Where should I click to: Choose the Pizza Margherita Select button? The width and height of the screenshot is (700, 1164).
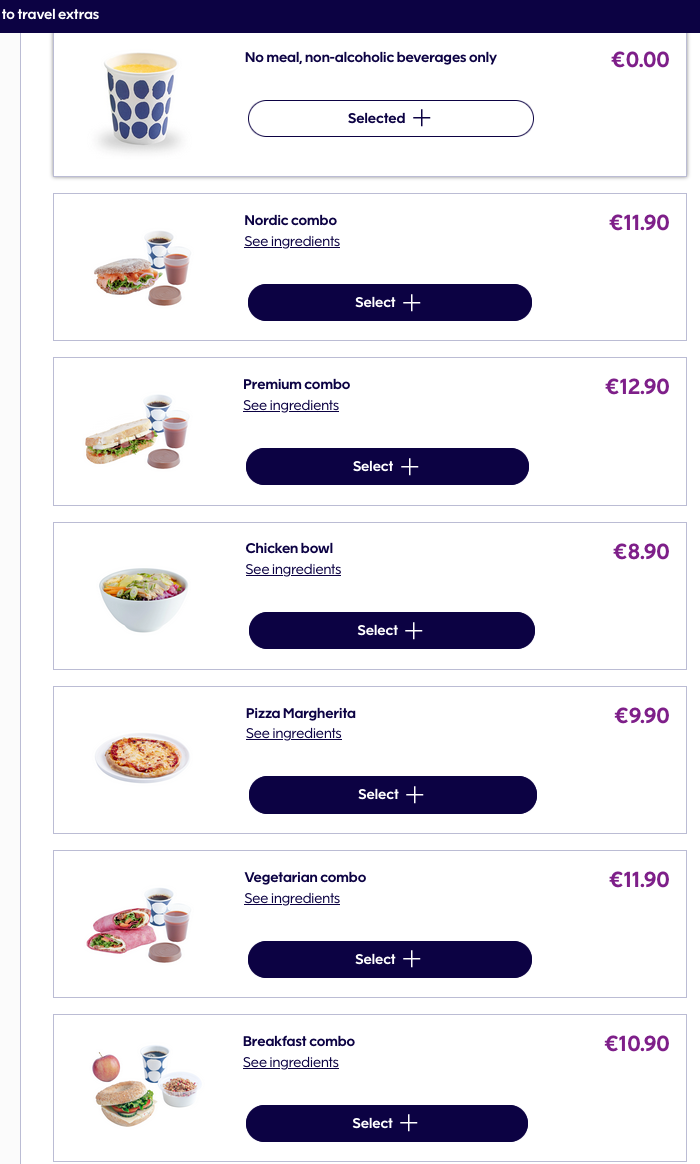click(x=392, y=794)
